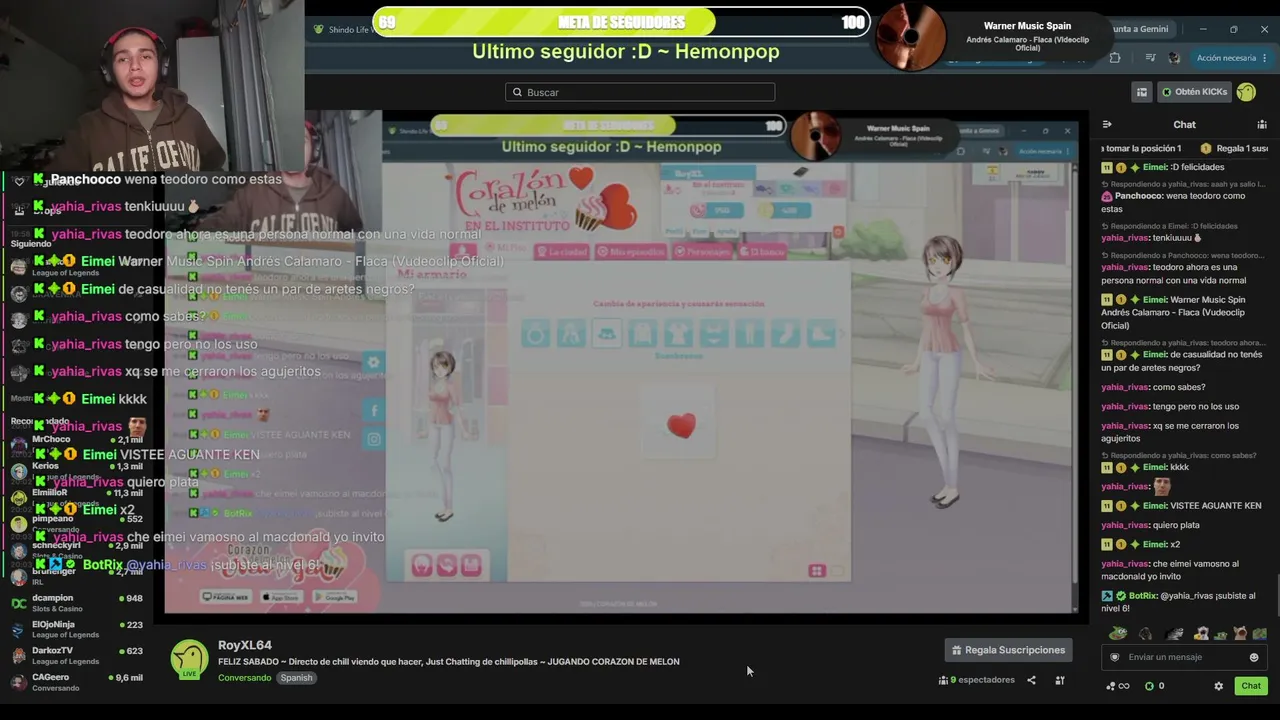The height and width of the screenshot is (720, 1280).
Task: Click Panchooco username in chat panel
Action: point(1138,196)
